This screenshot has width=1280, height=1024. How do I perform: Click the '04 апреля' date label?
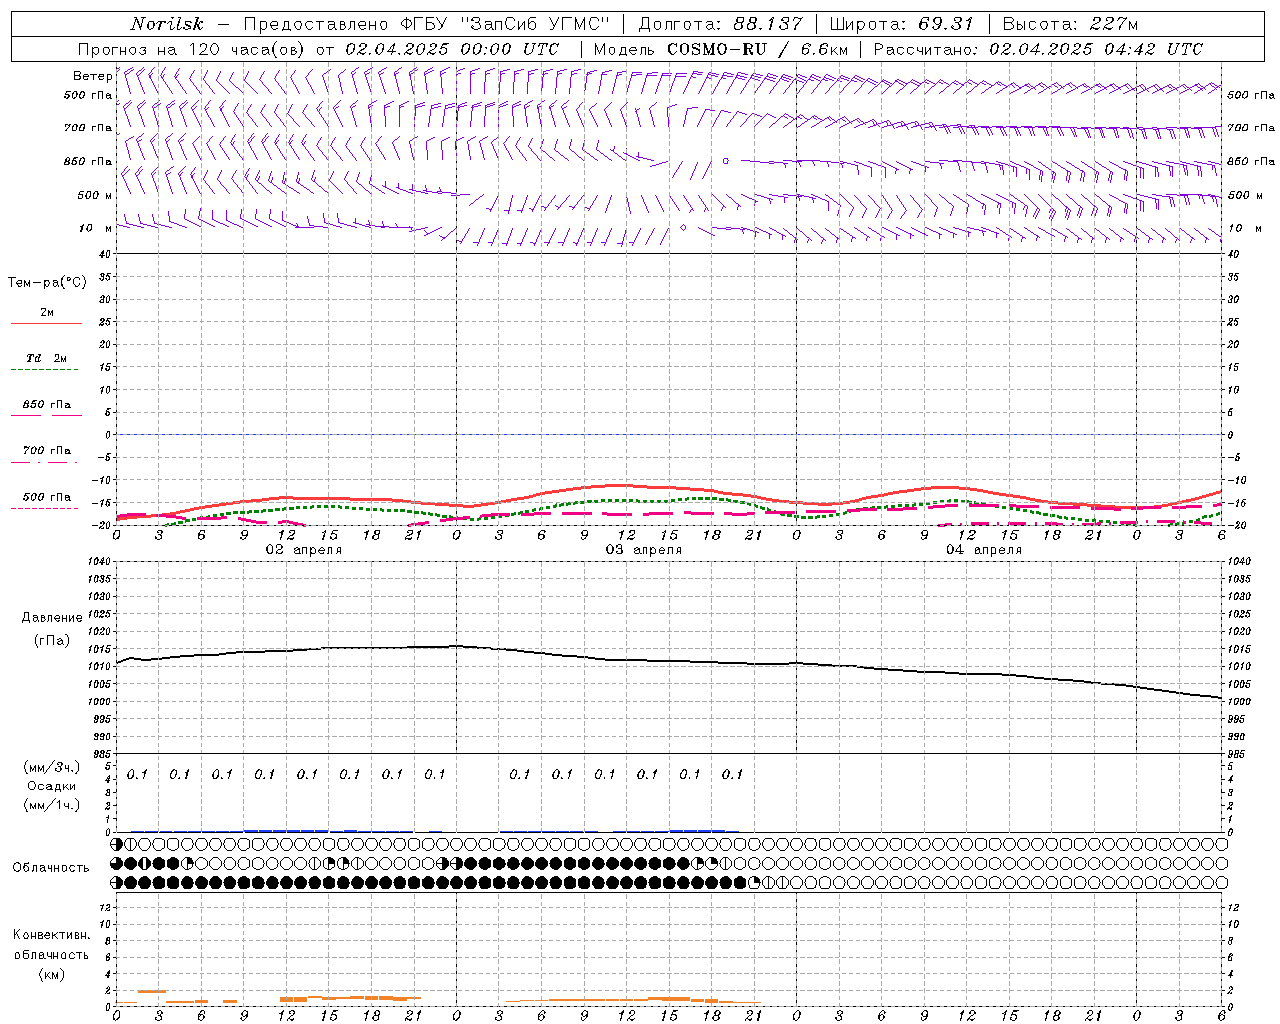pos(984,550)
